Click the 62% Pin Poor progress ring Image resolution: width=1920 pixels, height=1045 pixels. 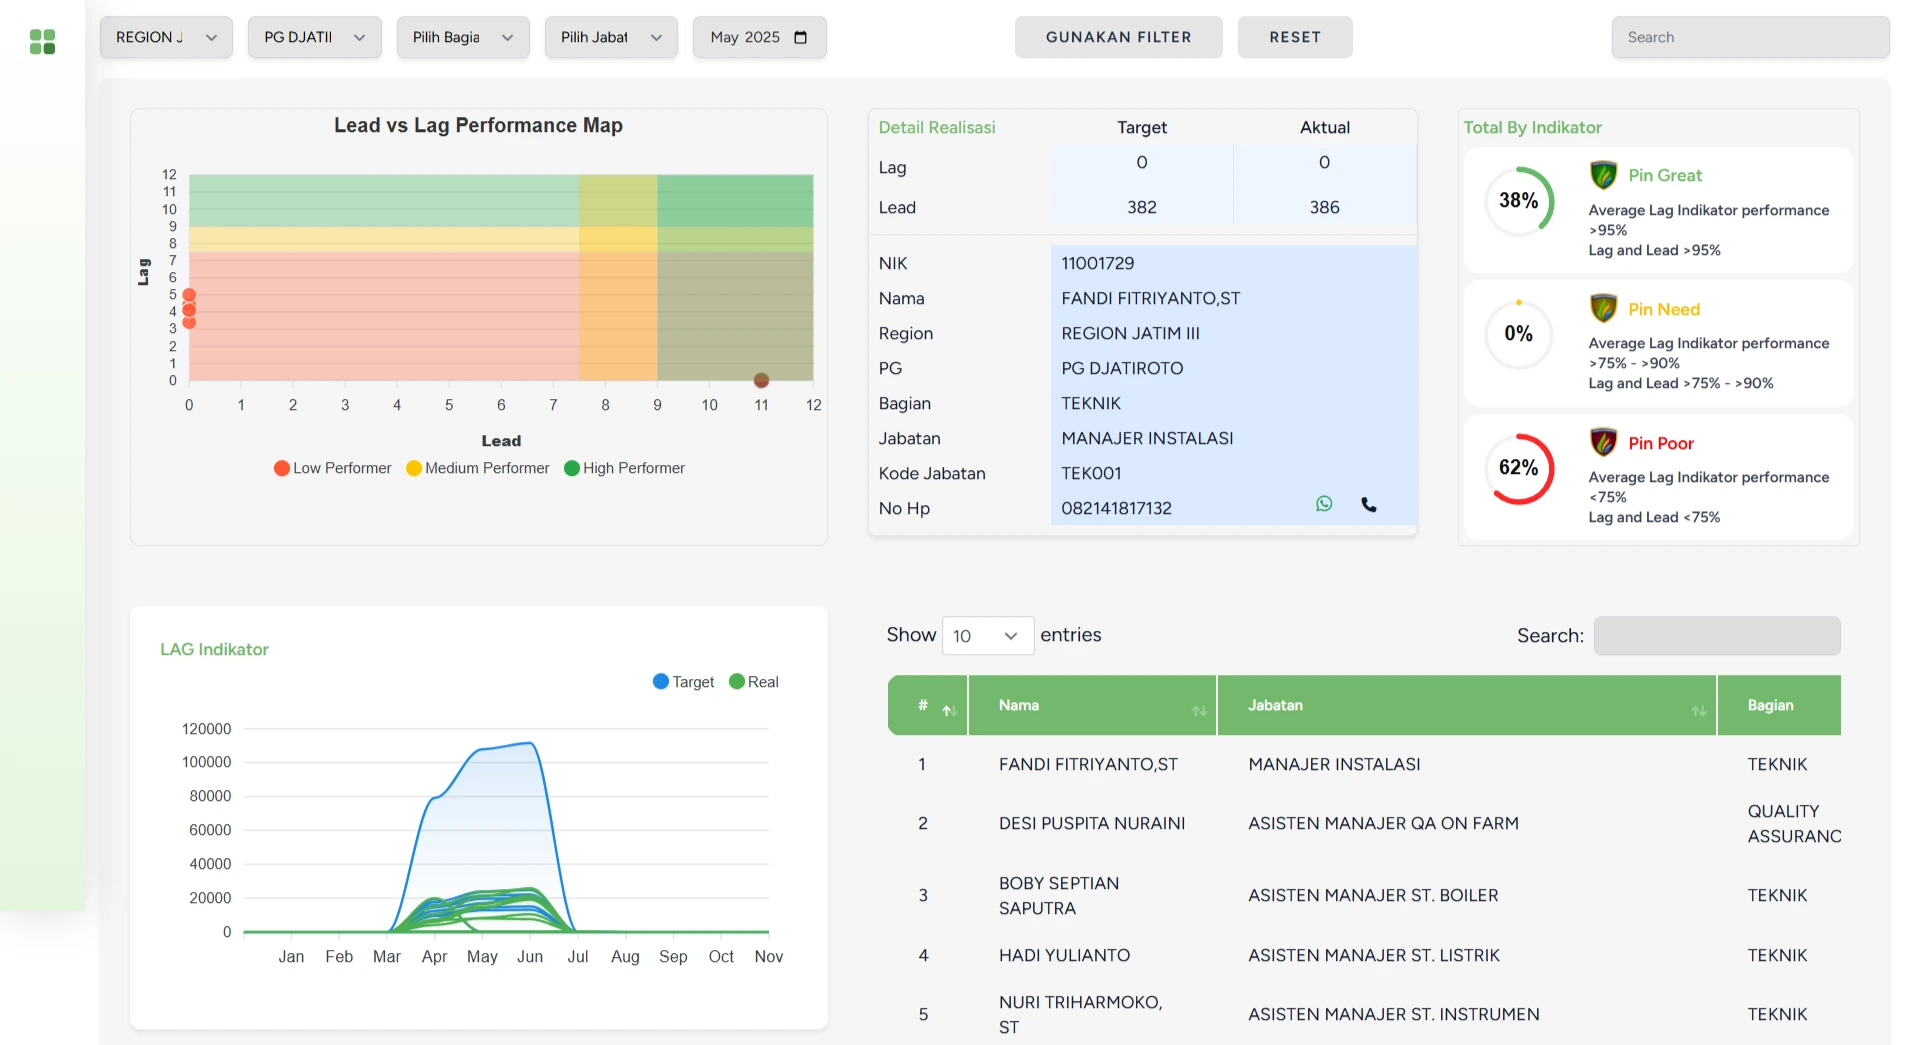[1520, 468]
